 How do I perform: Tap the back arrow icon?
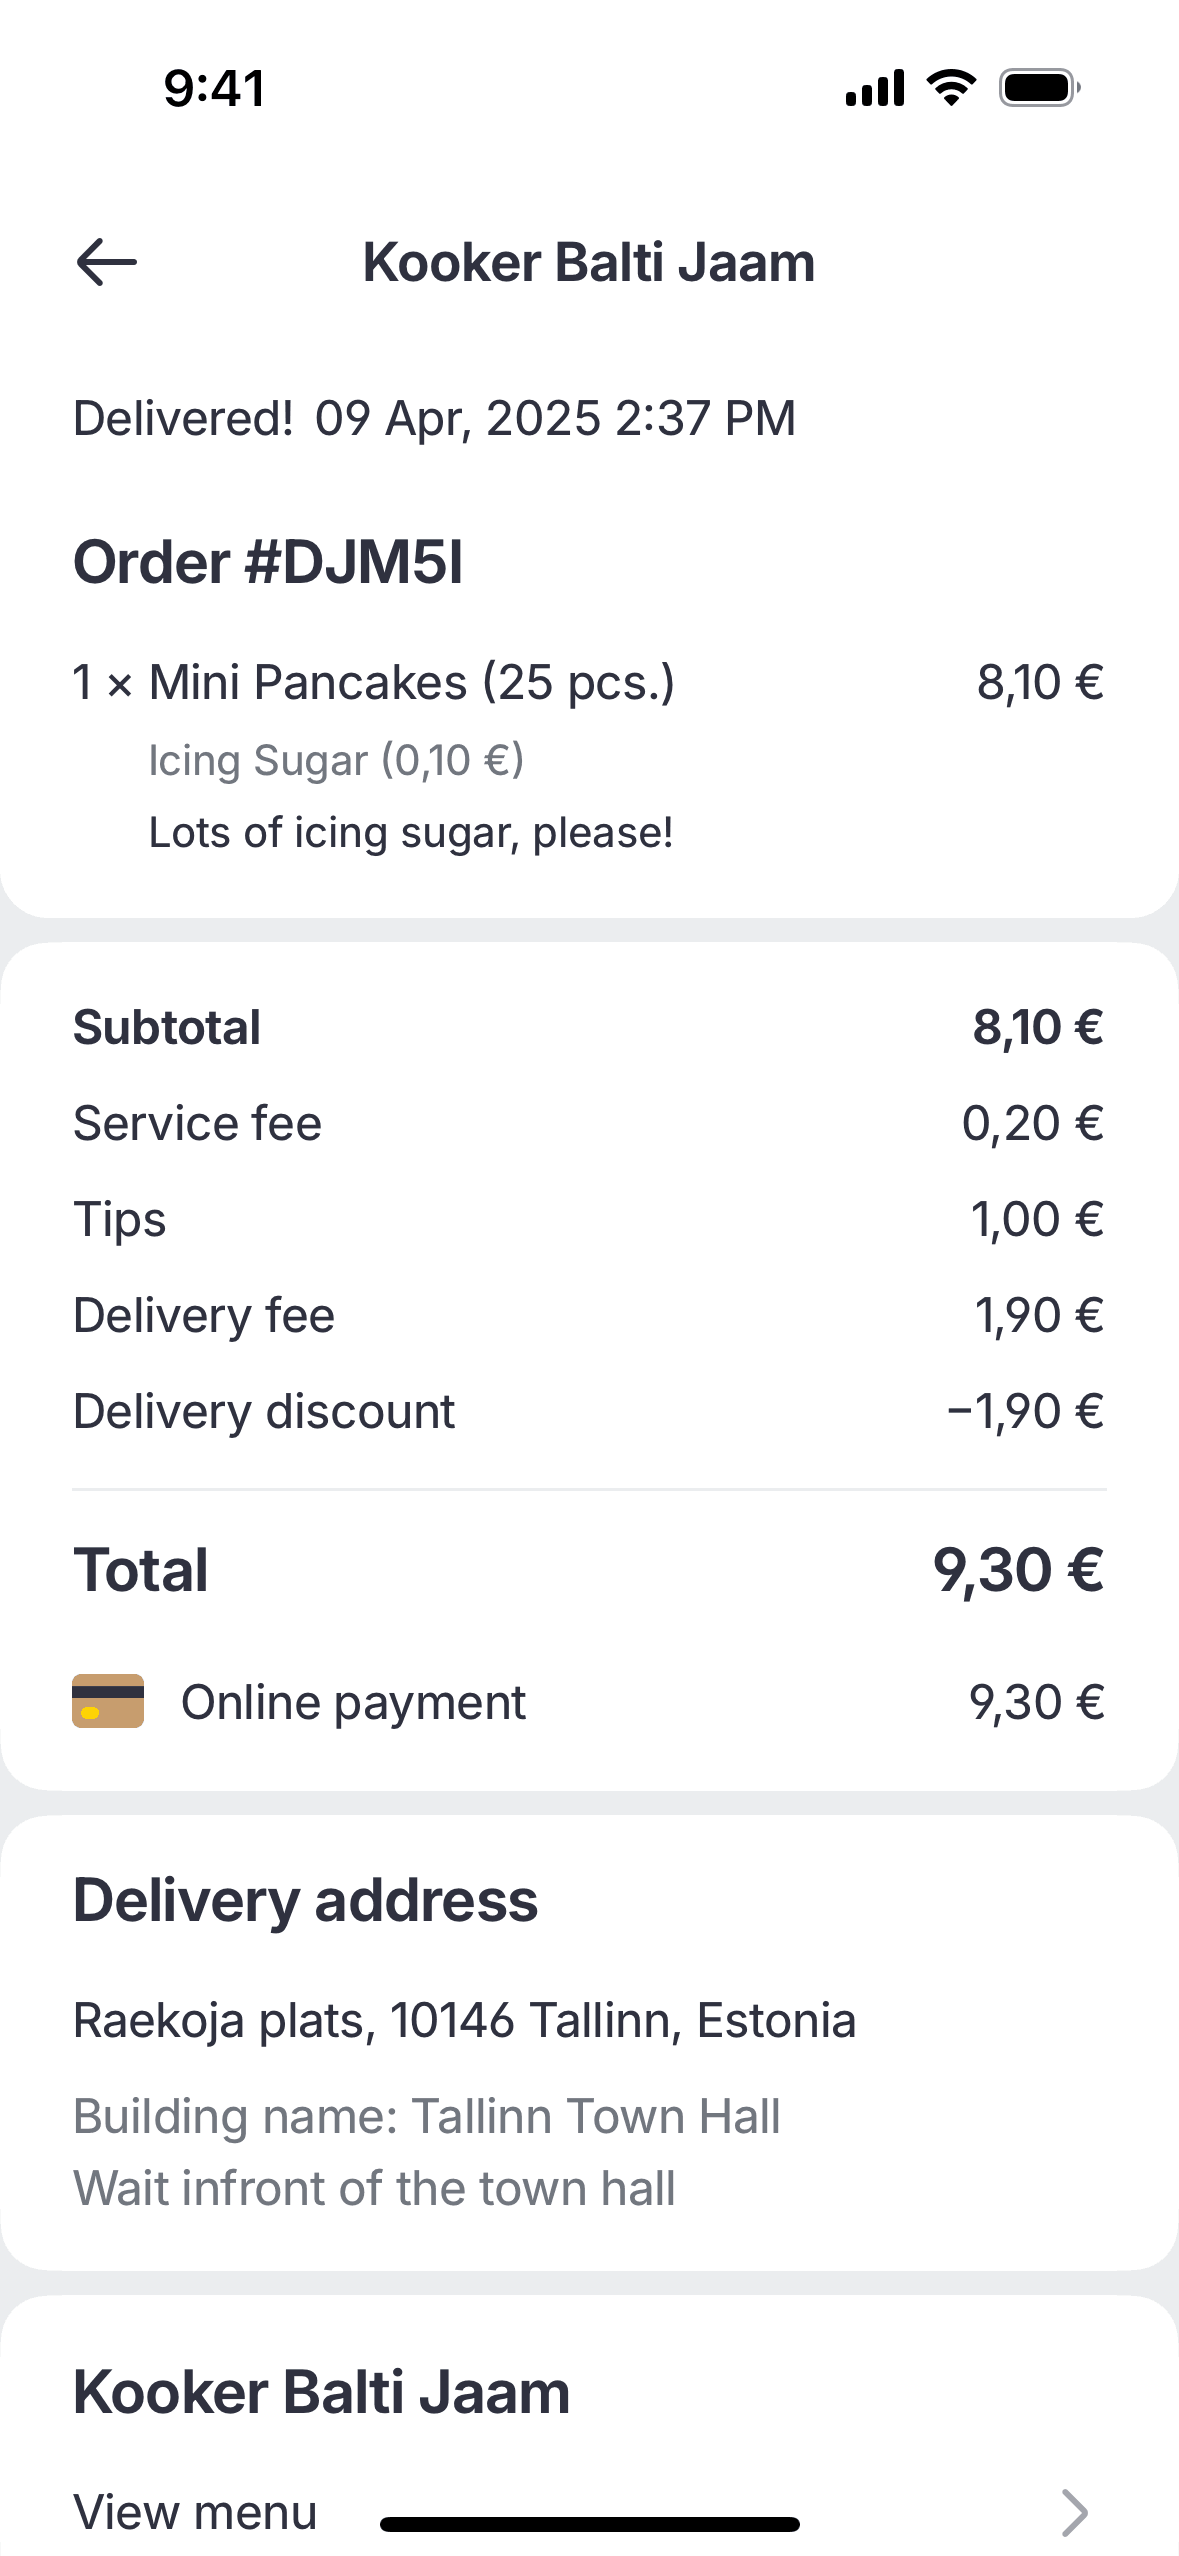click(106, 262)
